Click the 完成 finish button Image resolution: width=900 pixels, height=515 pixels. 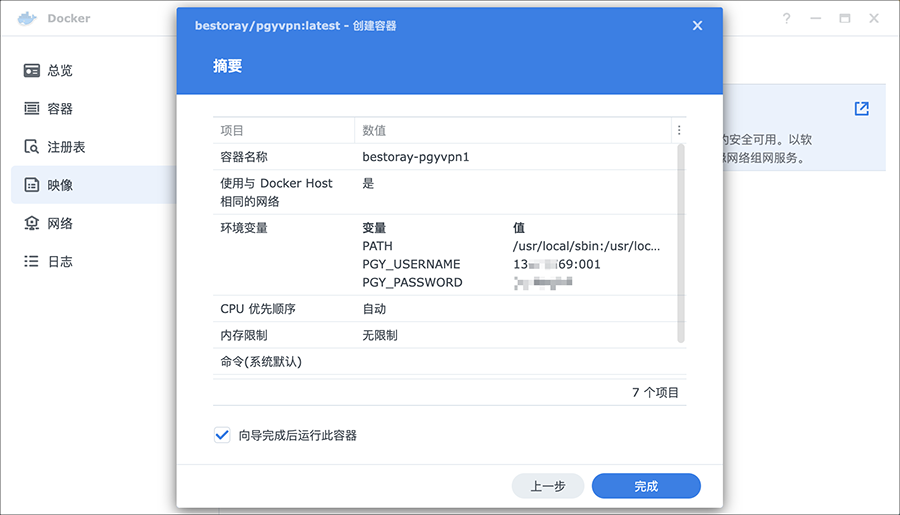click(x=646, y=486)
